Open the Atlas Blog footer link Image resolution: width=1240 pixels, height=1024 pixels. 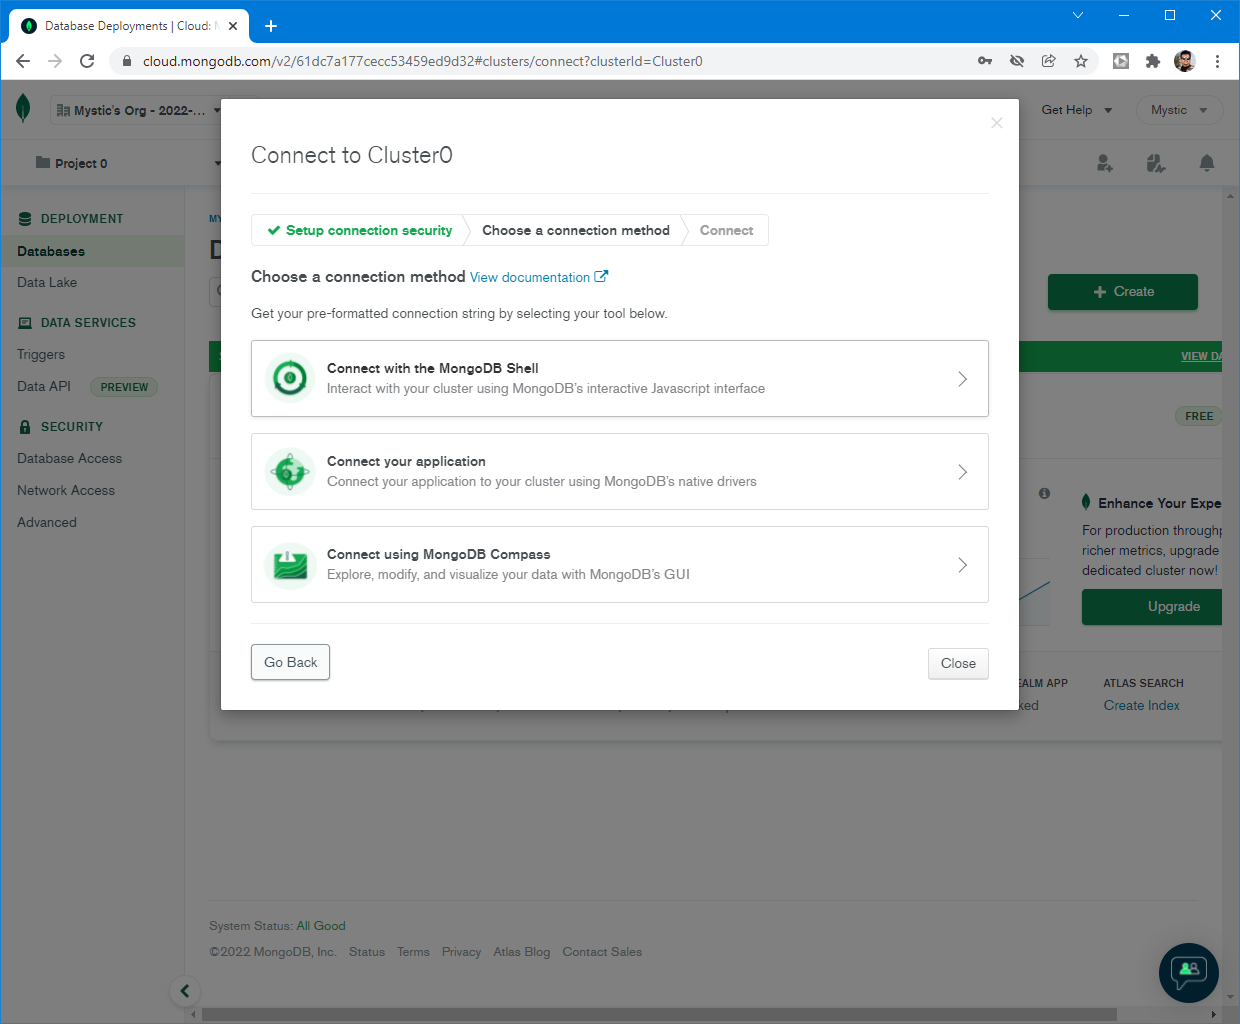[522, 952]
